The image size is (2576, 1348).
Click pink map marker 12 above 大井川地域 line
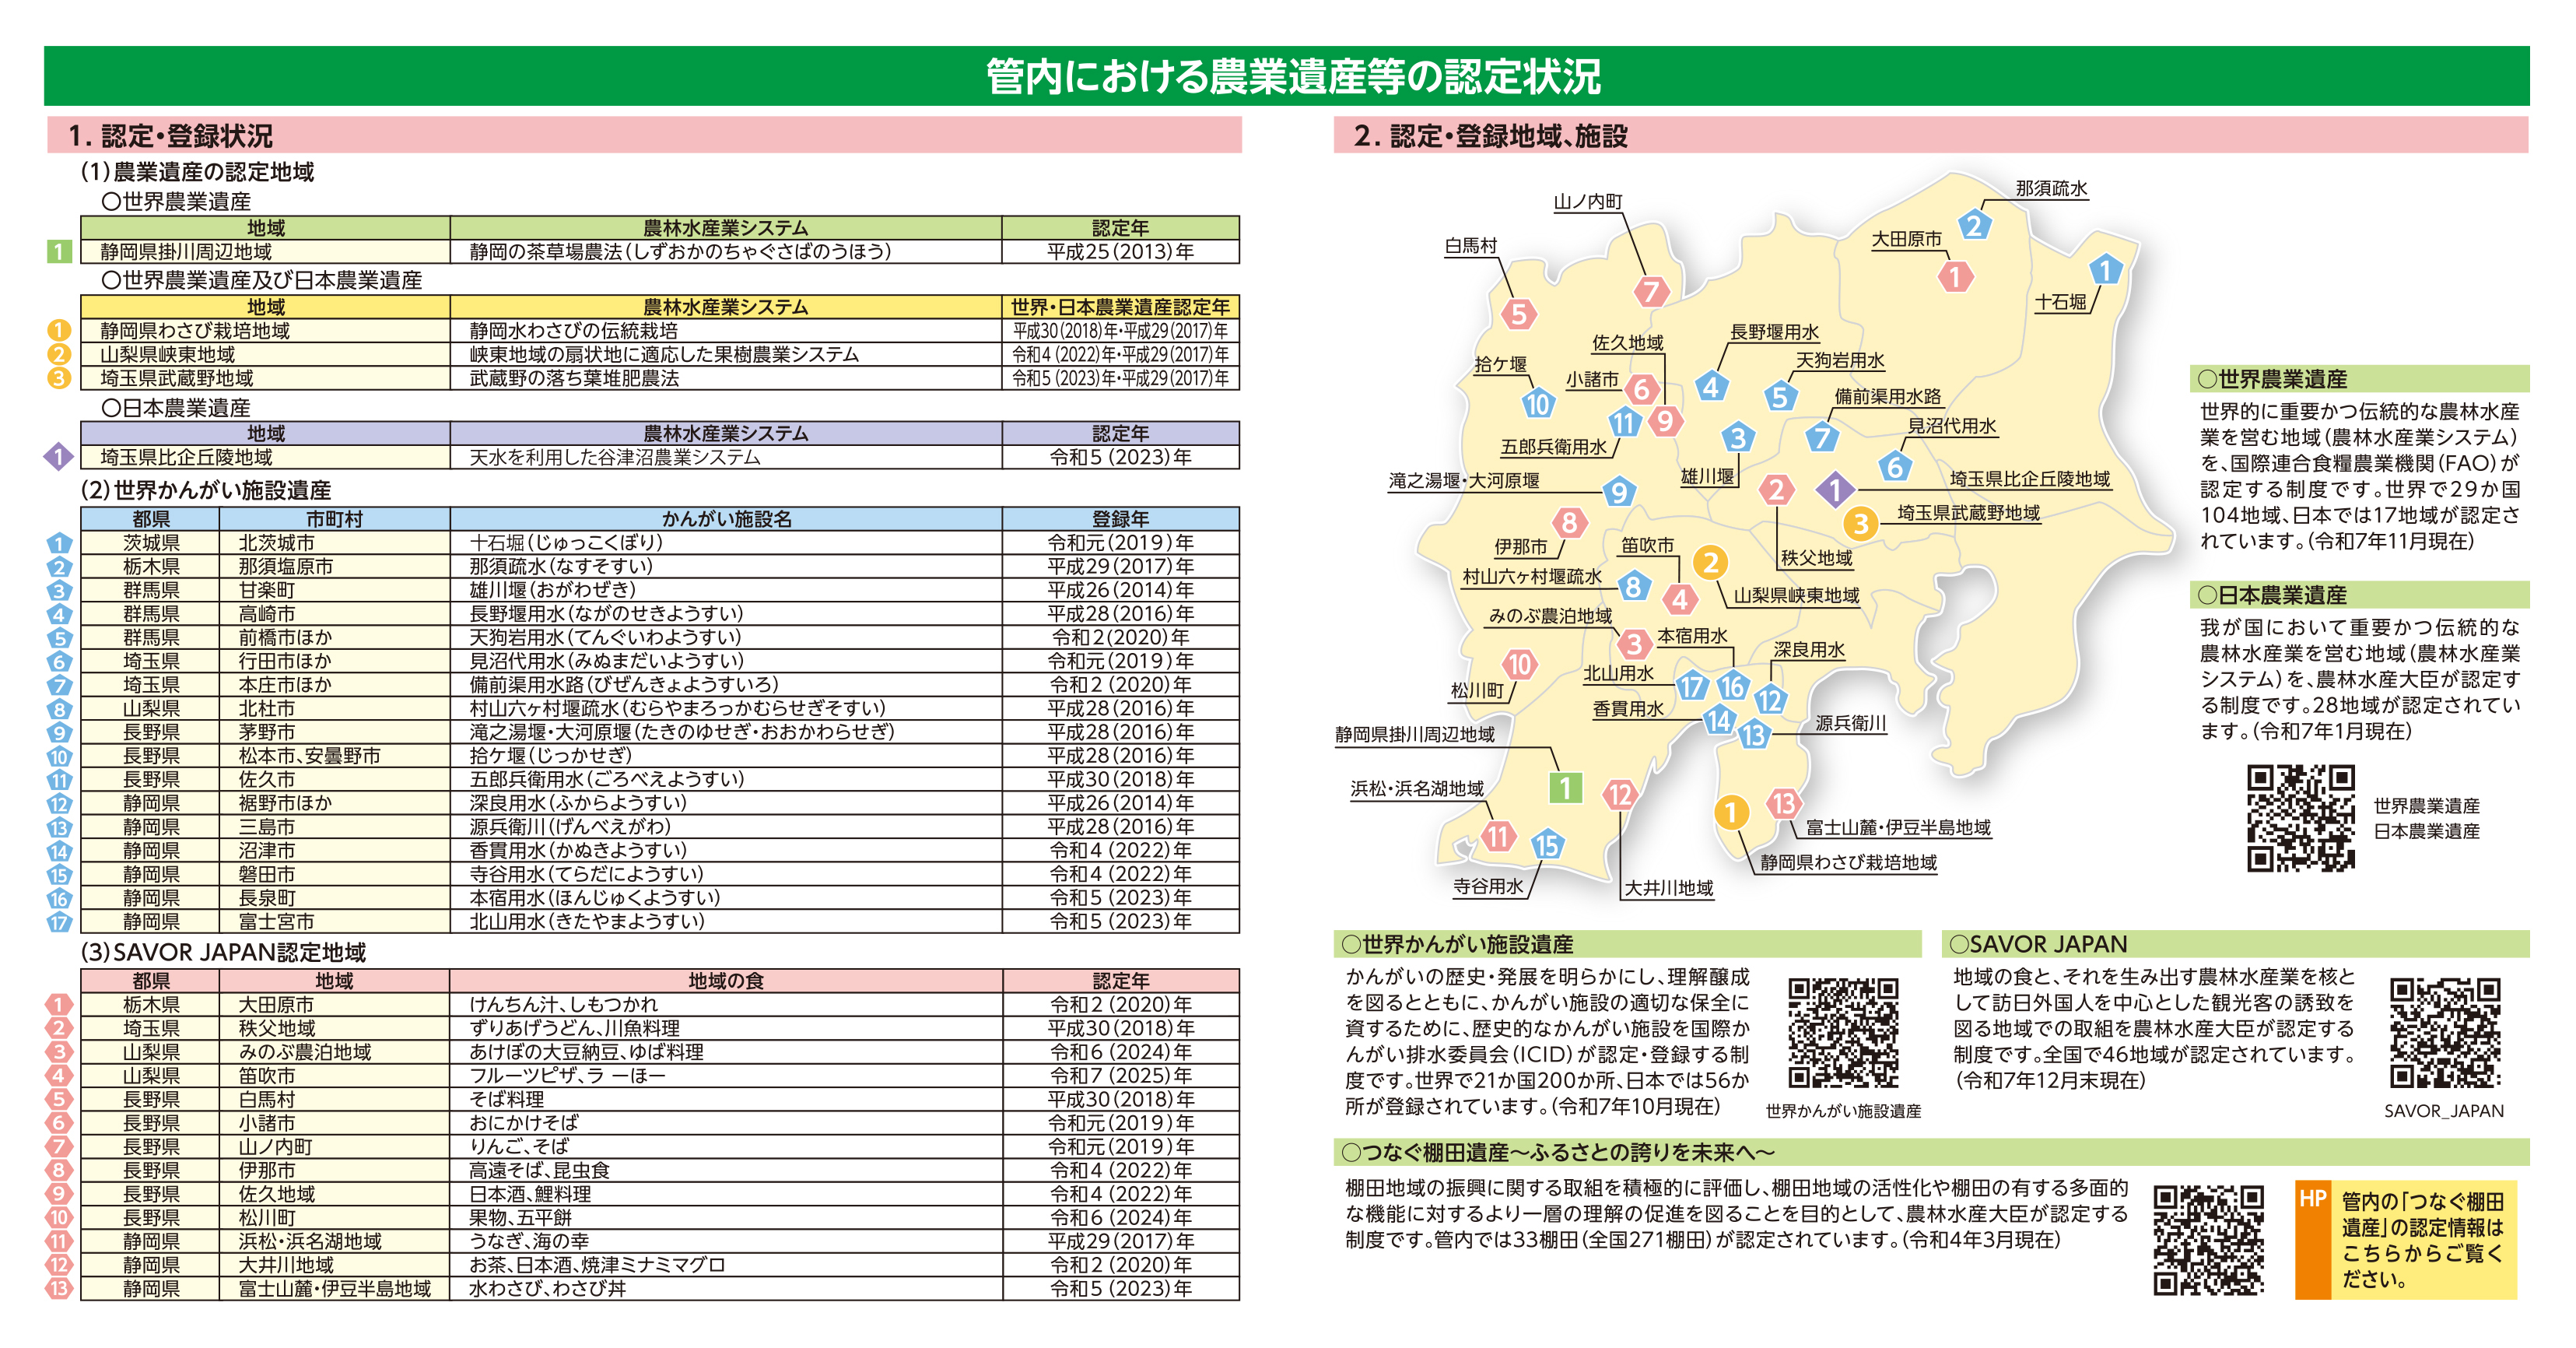click(x=1619, y=795)
